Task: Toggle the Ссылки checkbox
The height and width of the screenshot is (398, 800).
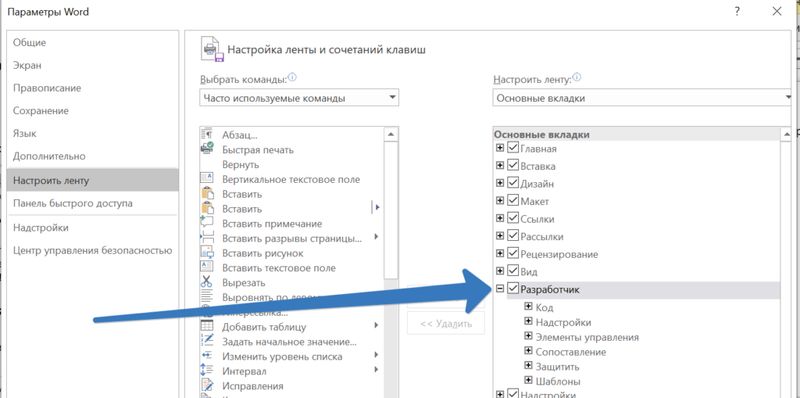Action: 513,218
